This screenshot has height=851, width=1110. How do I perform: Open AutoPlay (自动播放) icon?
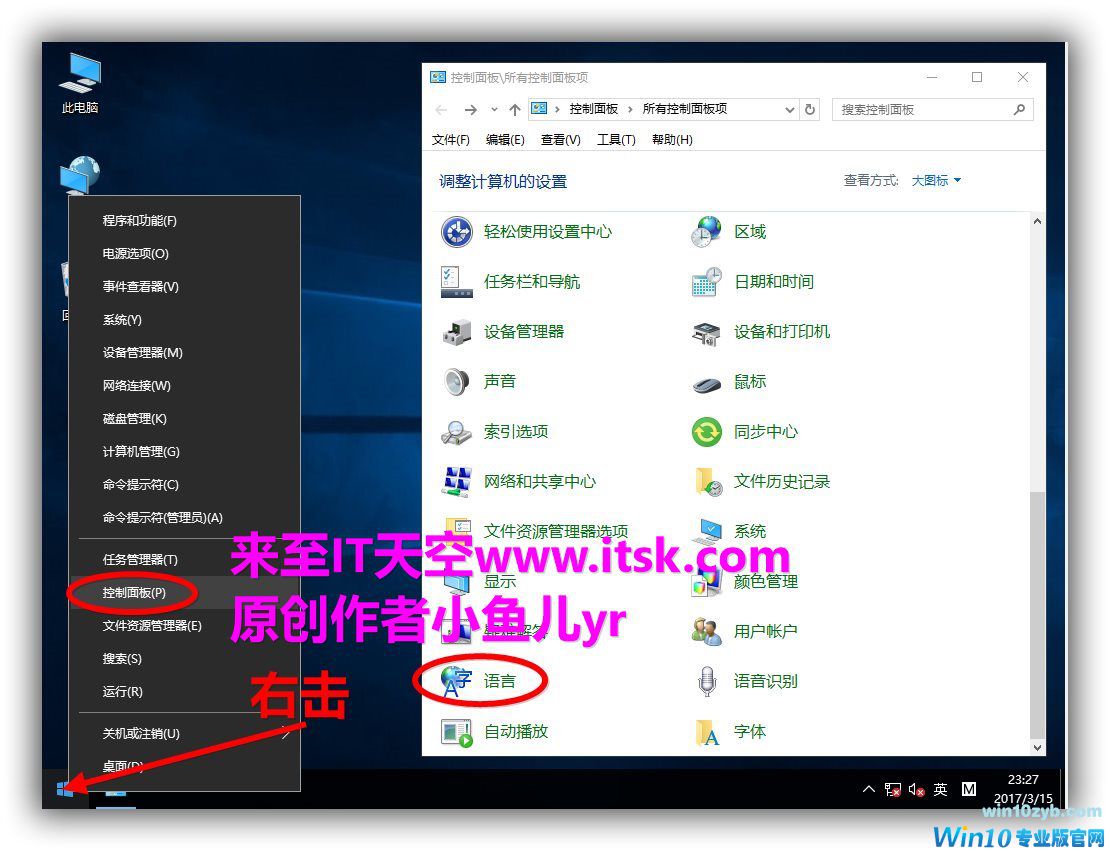point(457,731)
